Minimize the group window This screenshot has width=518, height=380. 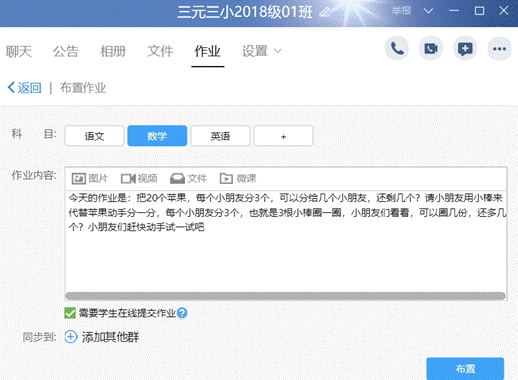click(453, 11)
